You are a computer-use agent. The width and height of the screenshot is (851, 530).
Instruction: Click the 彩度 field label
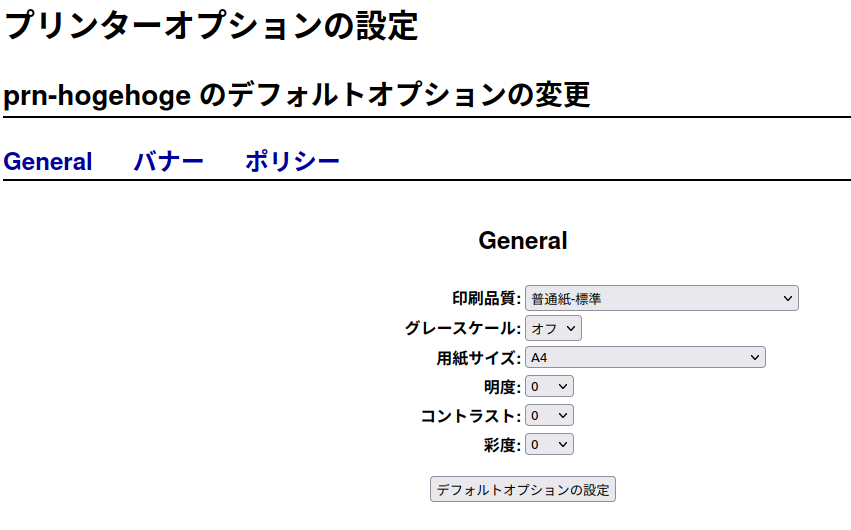(502, 445)
